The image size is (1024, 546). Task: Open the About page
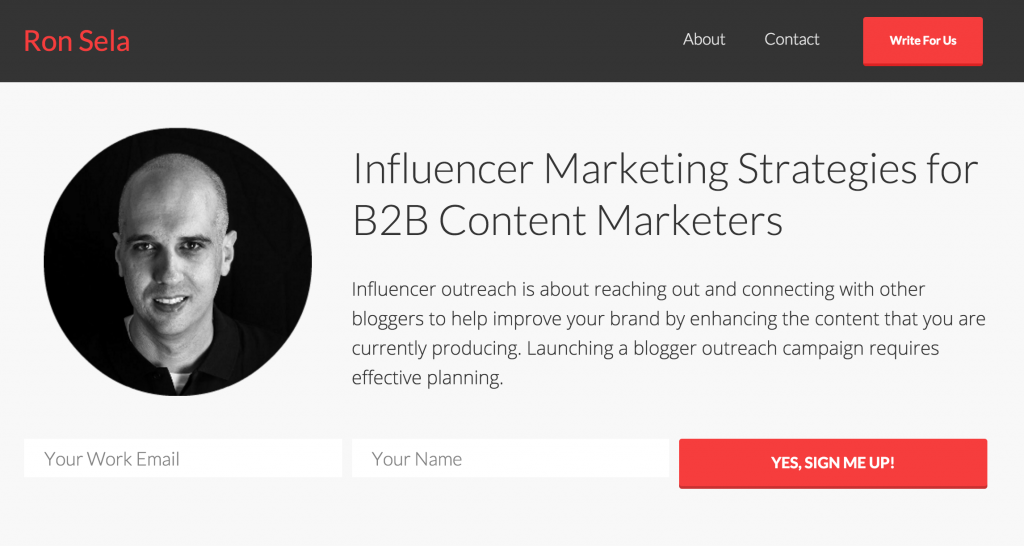[704, 40]
